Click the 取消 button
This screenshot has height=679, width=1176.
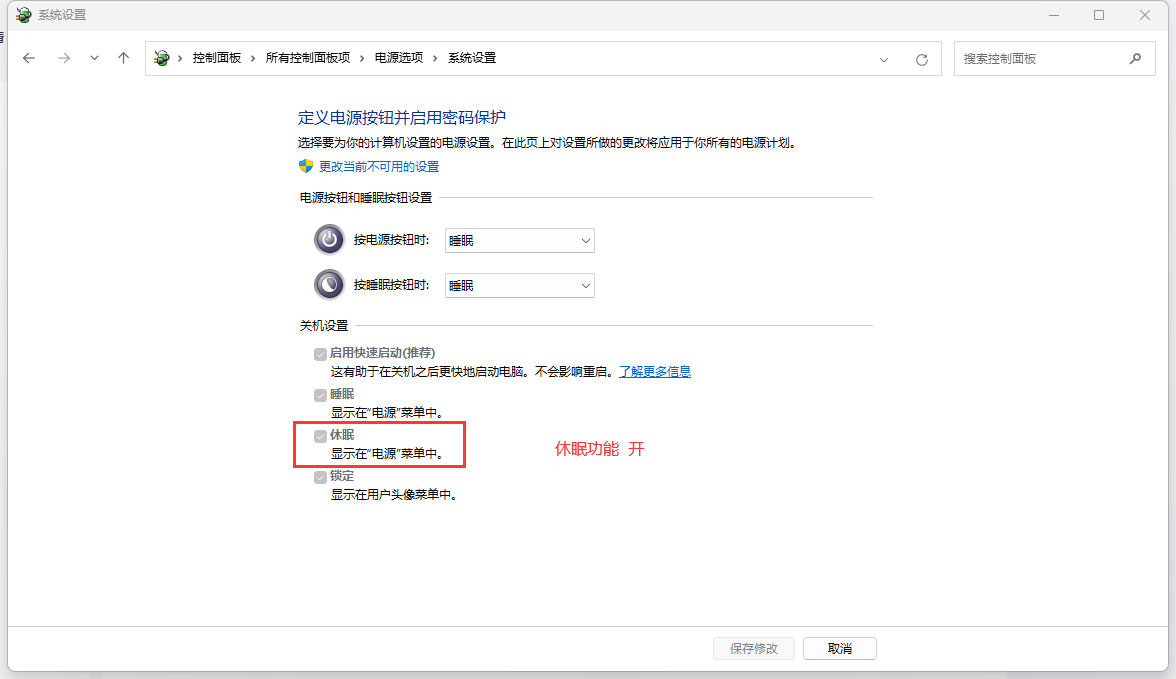(x=840, y=648)
